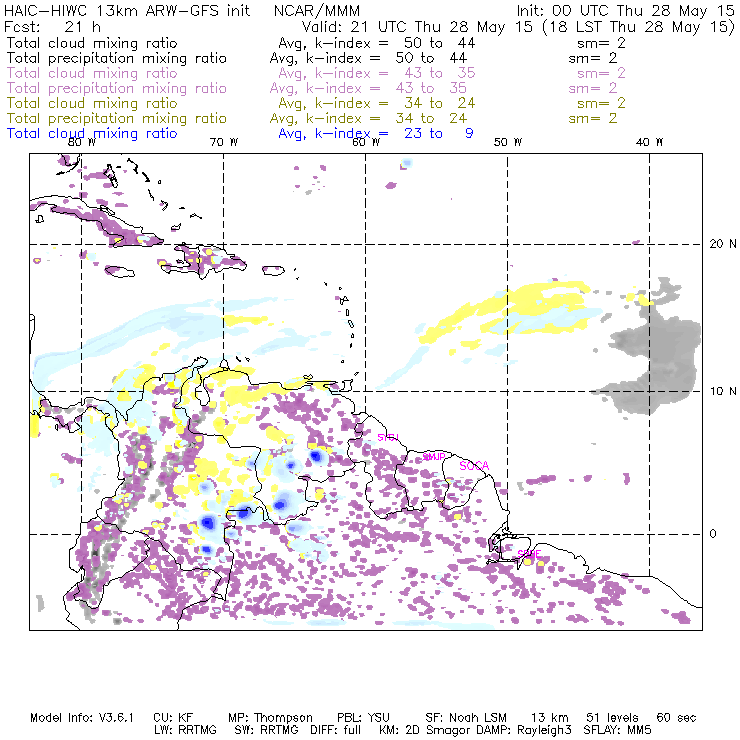Select the SBBE station marker near the equator

[x=529, y=553]
